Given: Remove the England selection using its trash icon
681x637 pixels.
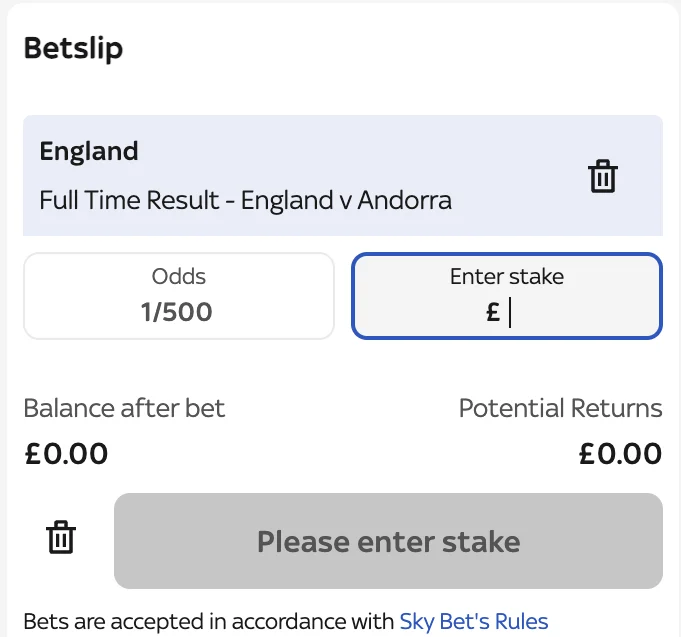Looking at the screenshot, I should coord(602,176).
